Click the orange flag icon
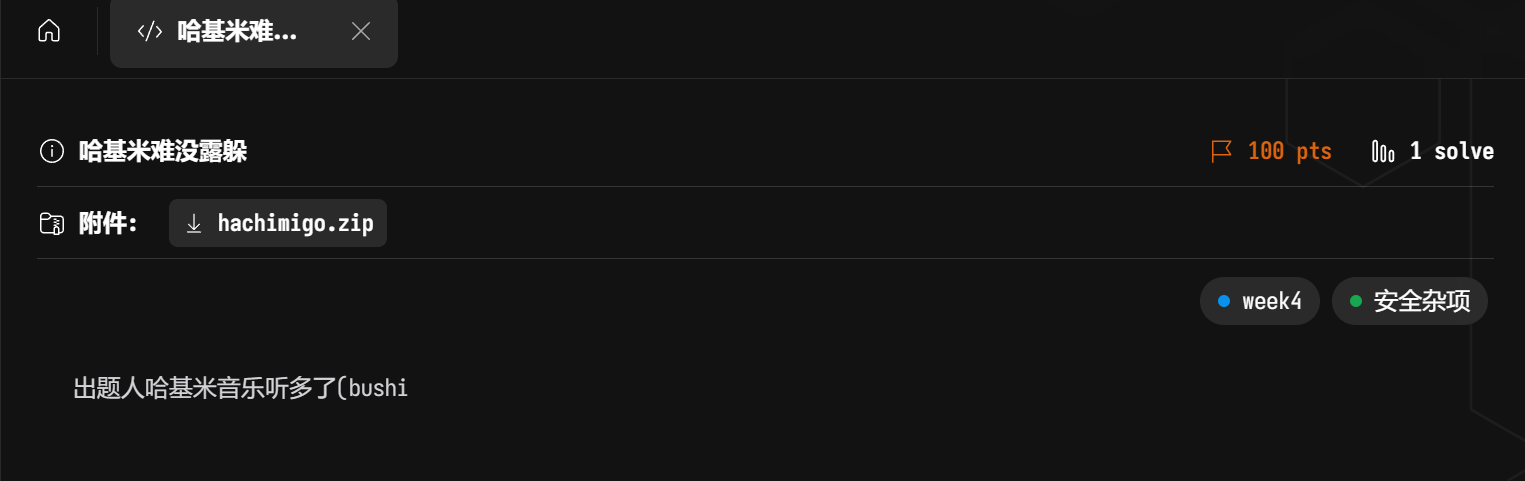The image size is (1525, 481). click(x=1221, y=152)
